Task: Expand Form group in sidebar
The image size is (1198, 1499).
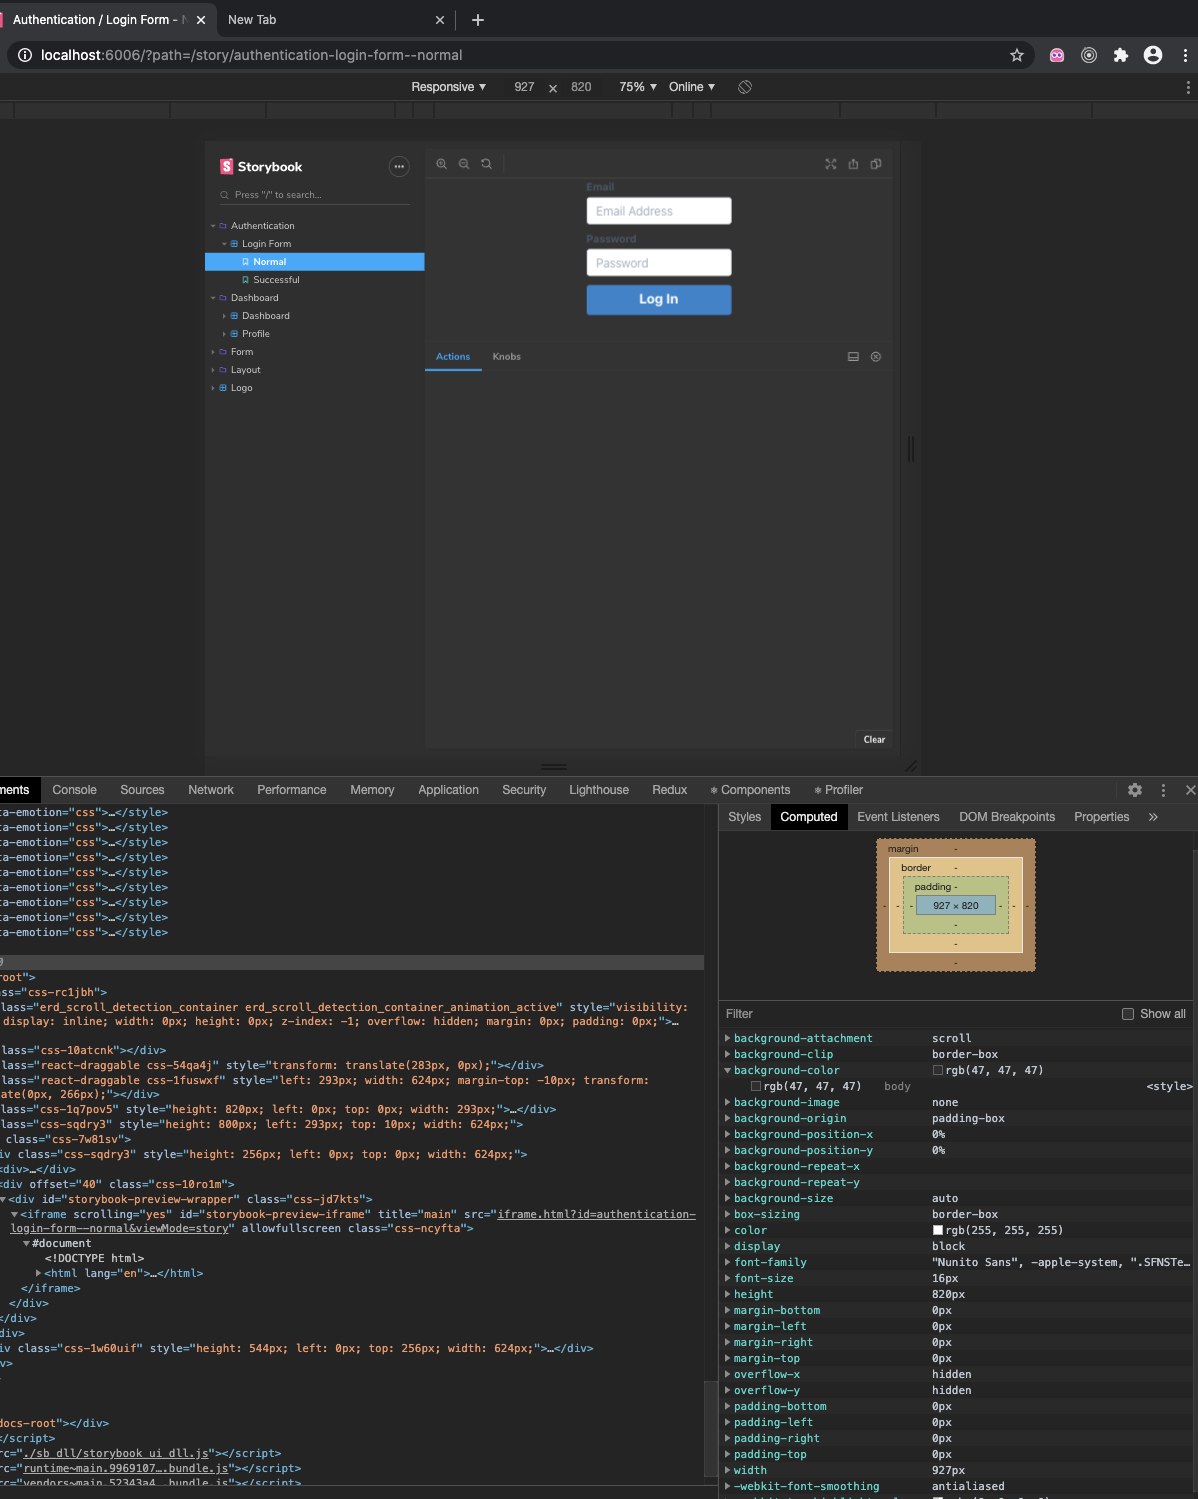Action: (x=213, y=352)
